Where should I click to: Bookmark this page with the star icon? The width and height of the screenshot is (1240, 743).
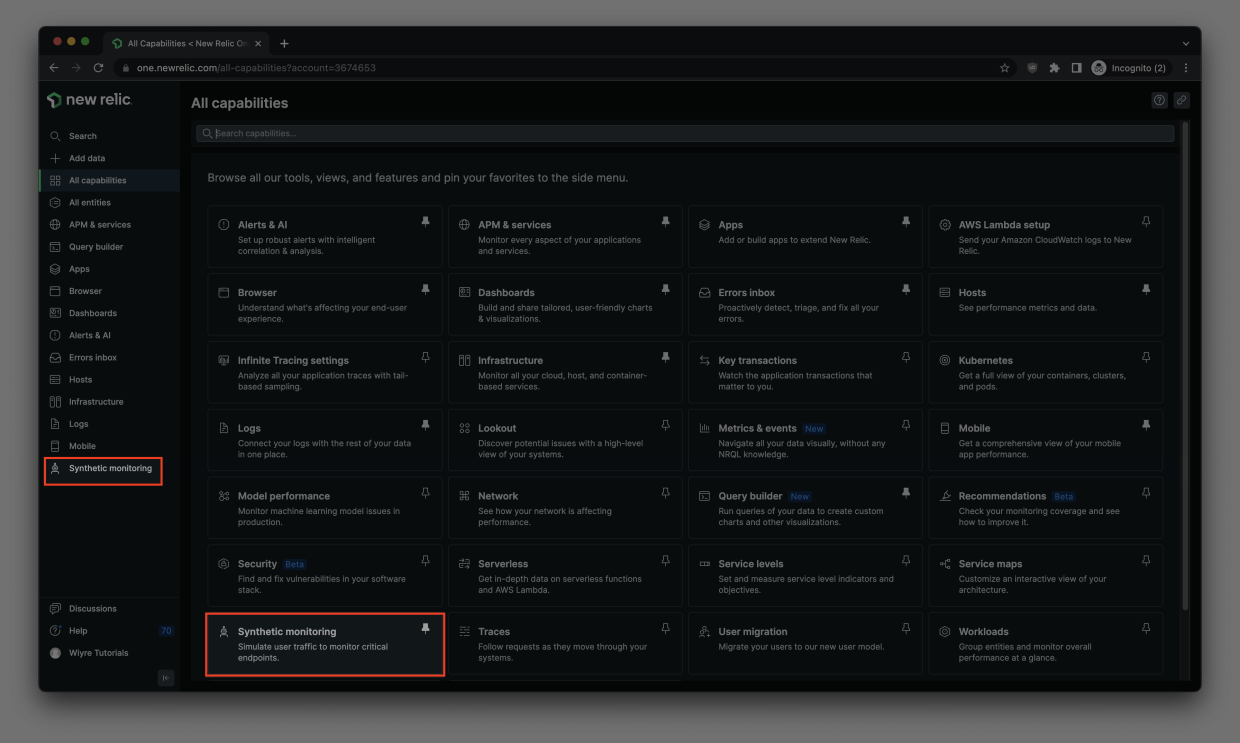1004,68
